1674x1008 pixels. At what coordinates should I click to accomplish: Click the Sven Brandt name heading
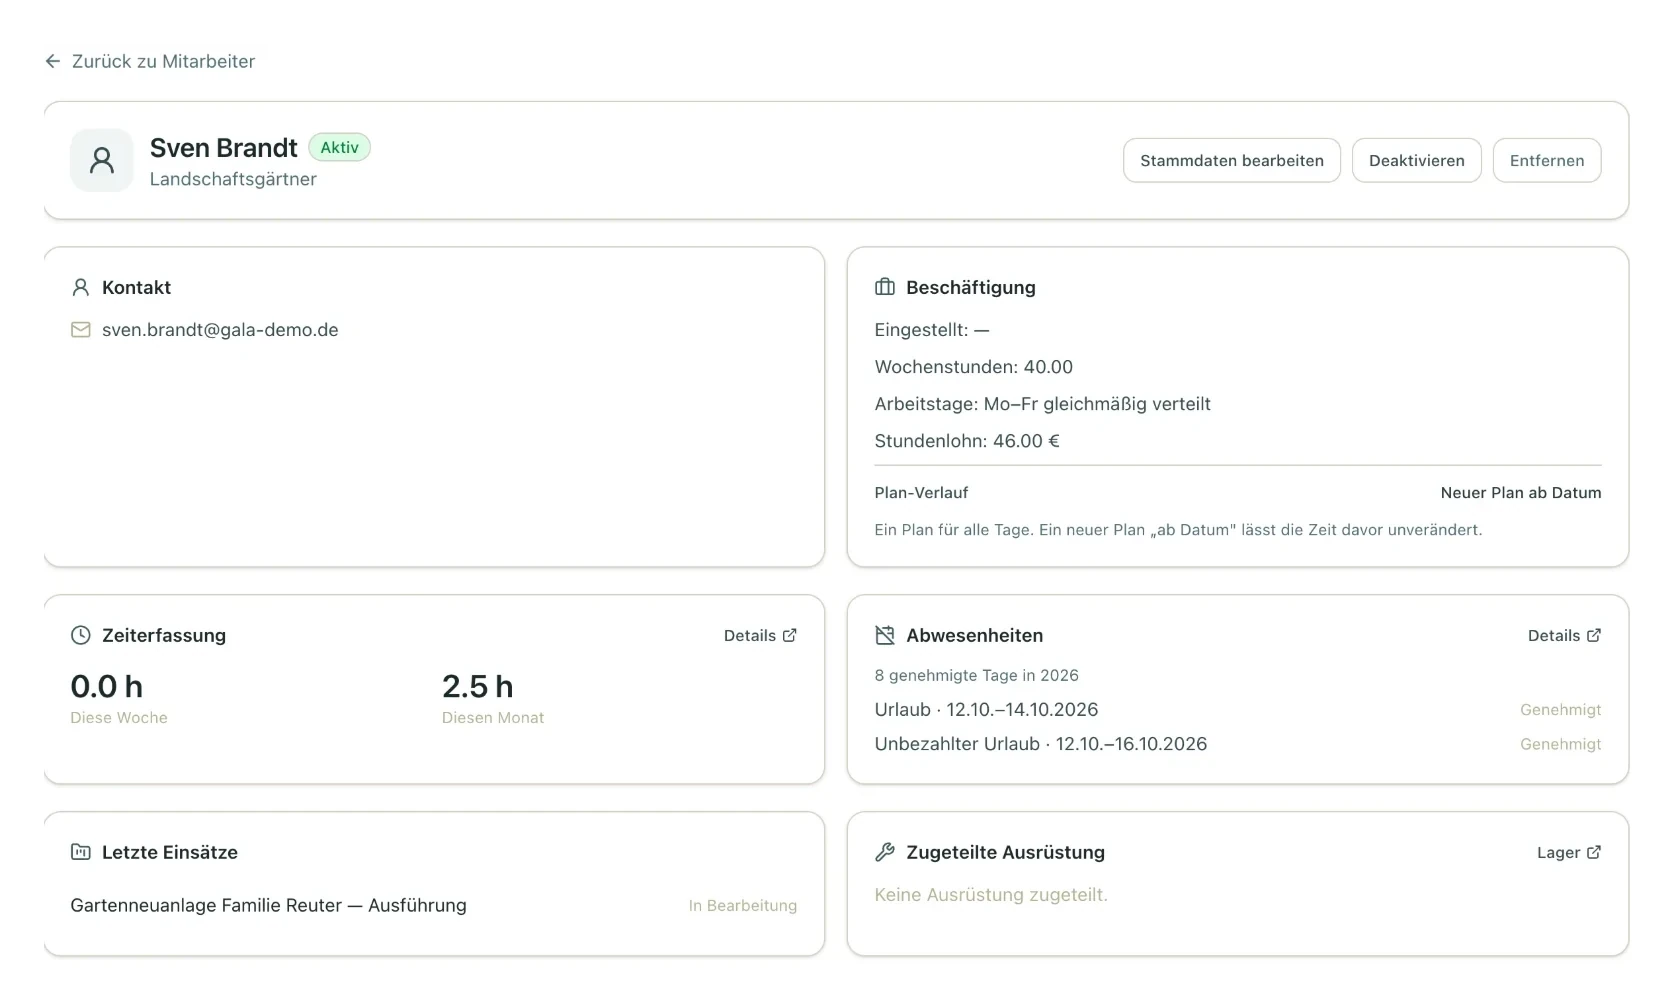223,148
